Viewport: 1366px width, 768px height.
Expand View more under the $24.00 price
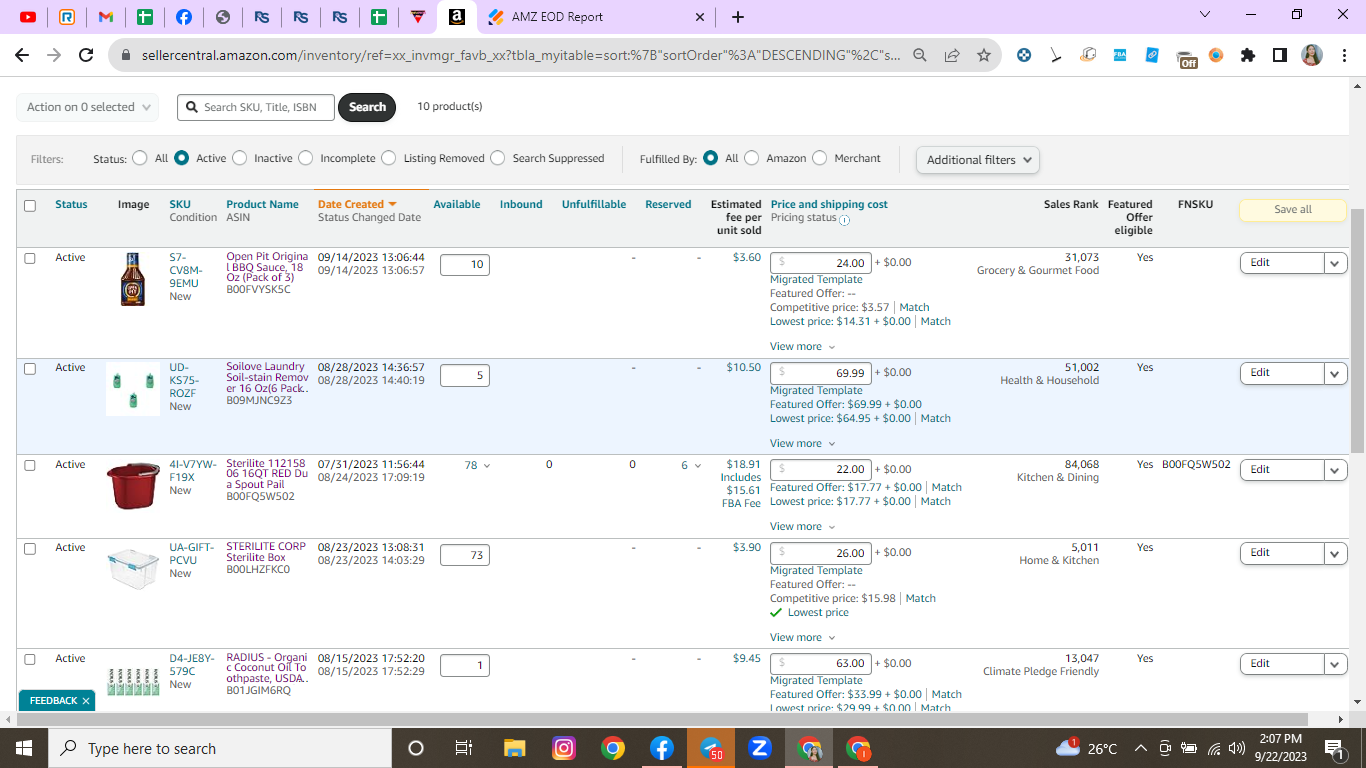pyautogui.click(x=802, y=347)
